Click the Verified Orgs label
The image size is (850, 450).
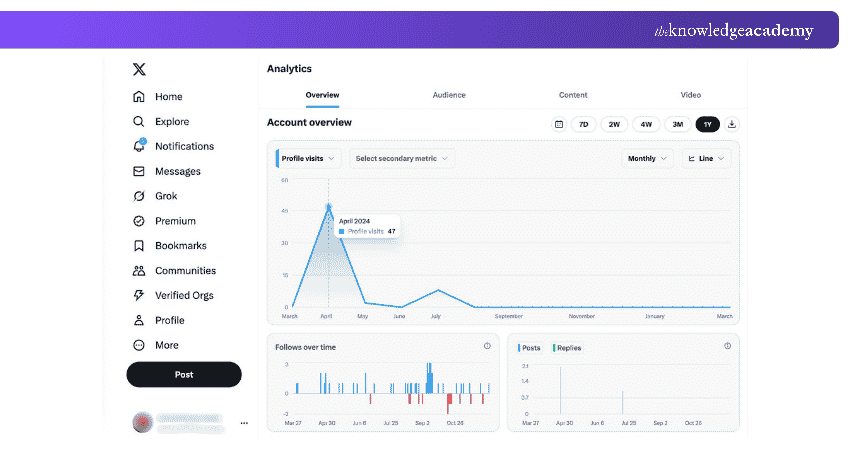point(184,295)
